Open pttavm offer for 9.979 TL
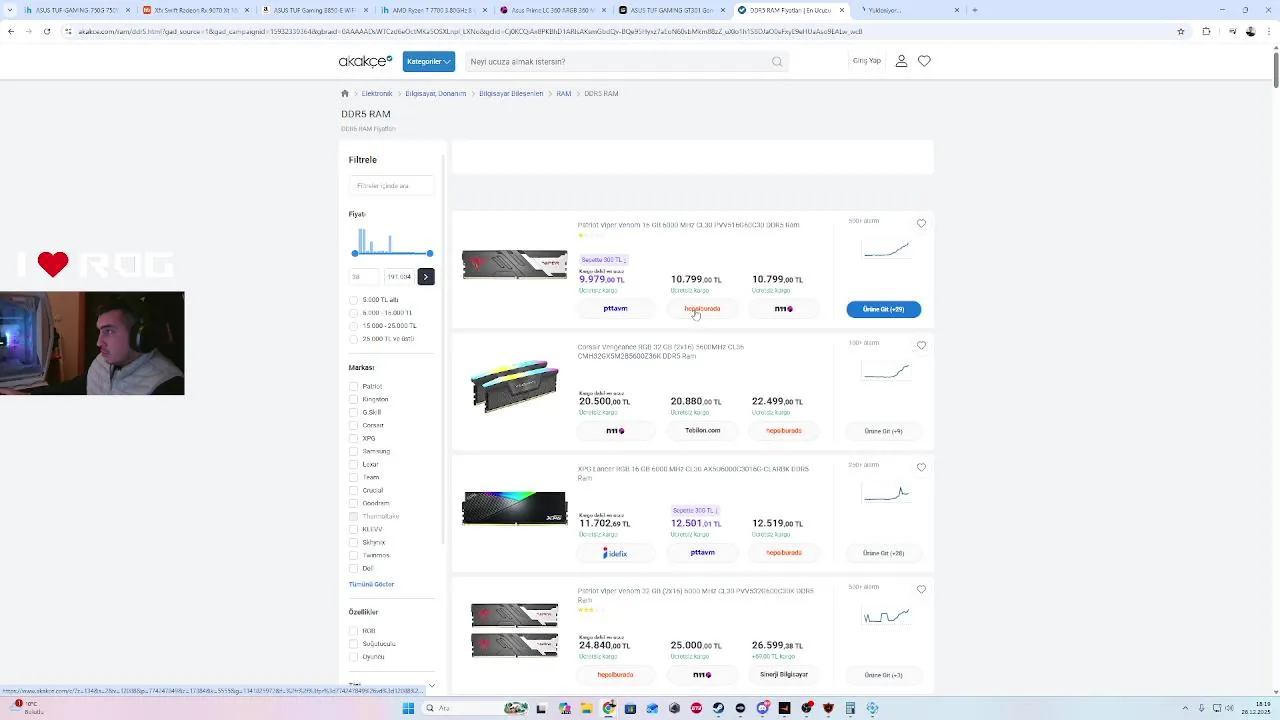The width and height of the screenshot is (1280, 720). tap(615, 309)
